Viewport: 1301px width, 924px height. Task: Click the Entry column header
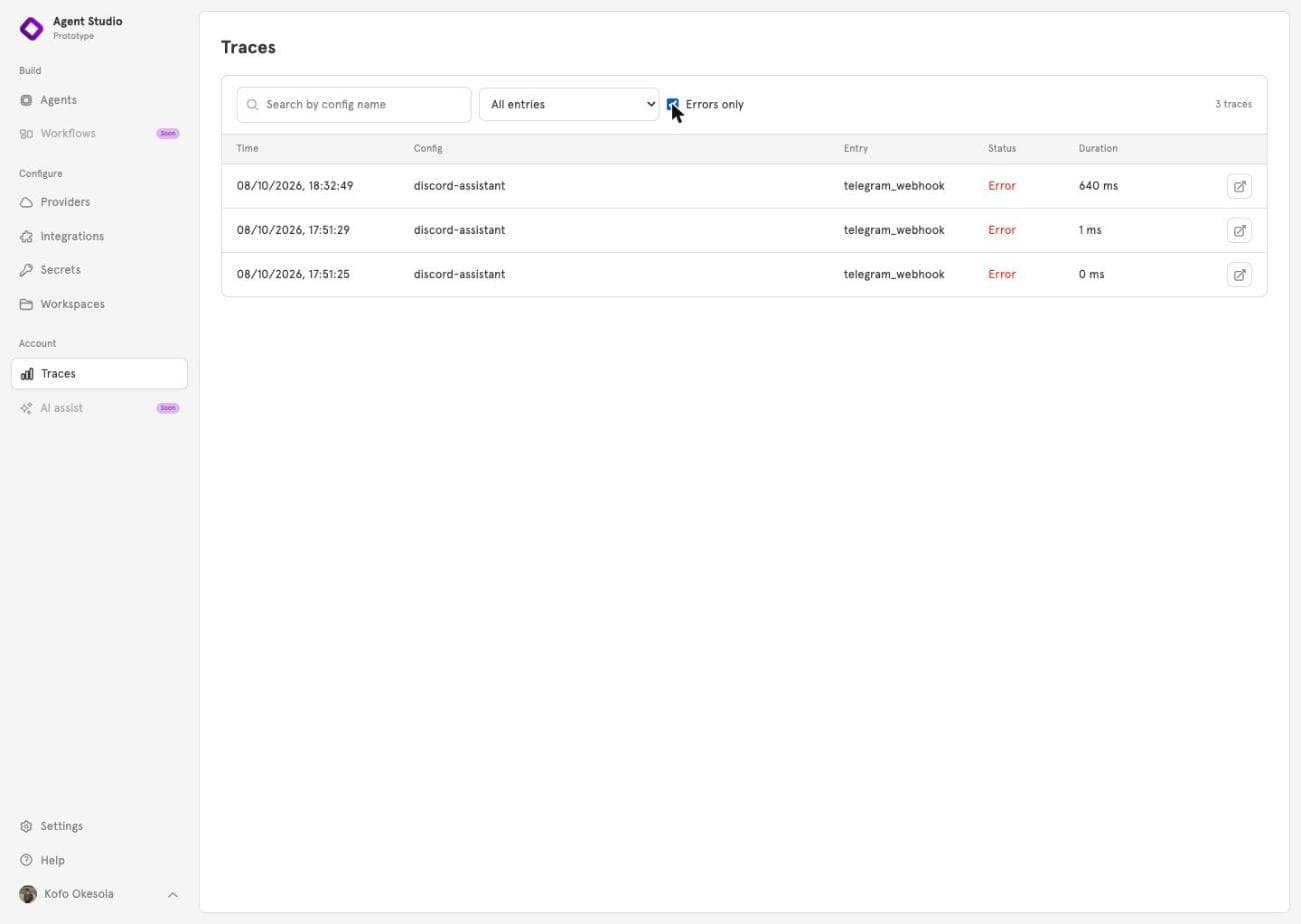[x=856, y=148]
